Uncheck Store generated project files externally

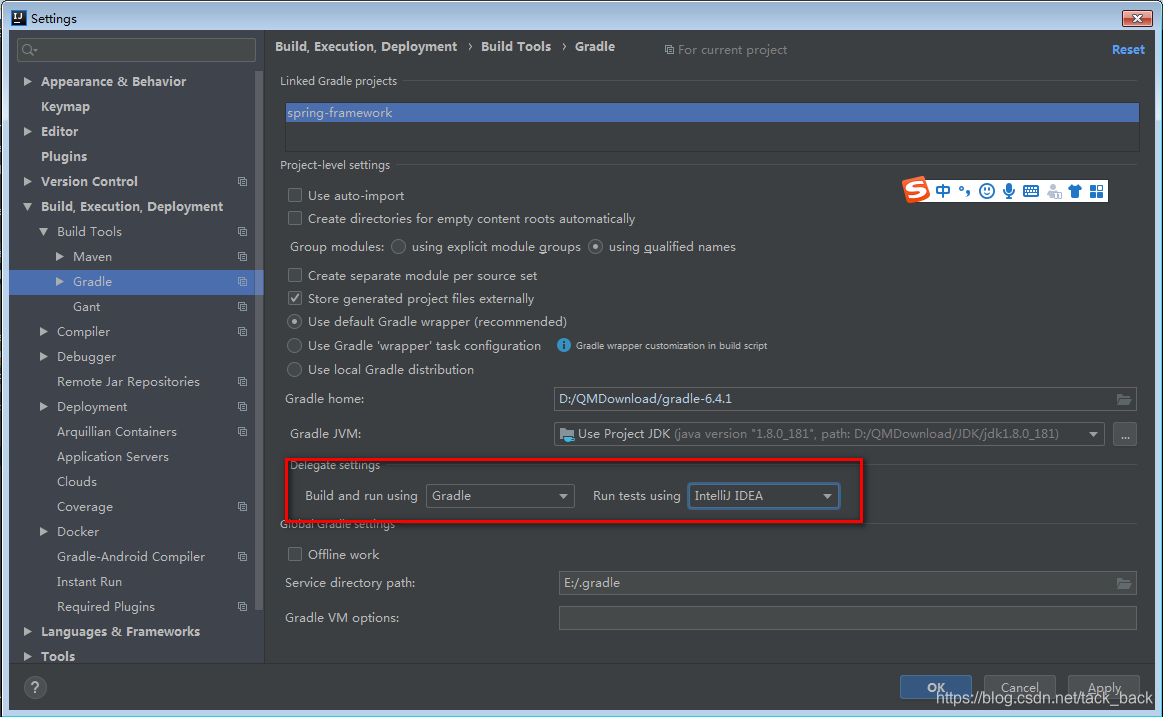tap(294, 298)
